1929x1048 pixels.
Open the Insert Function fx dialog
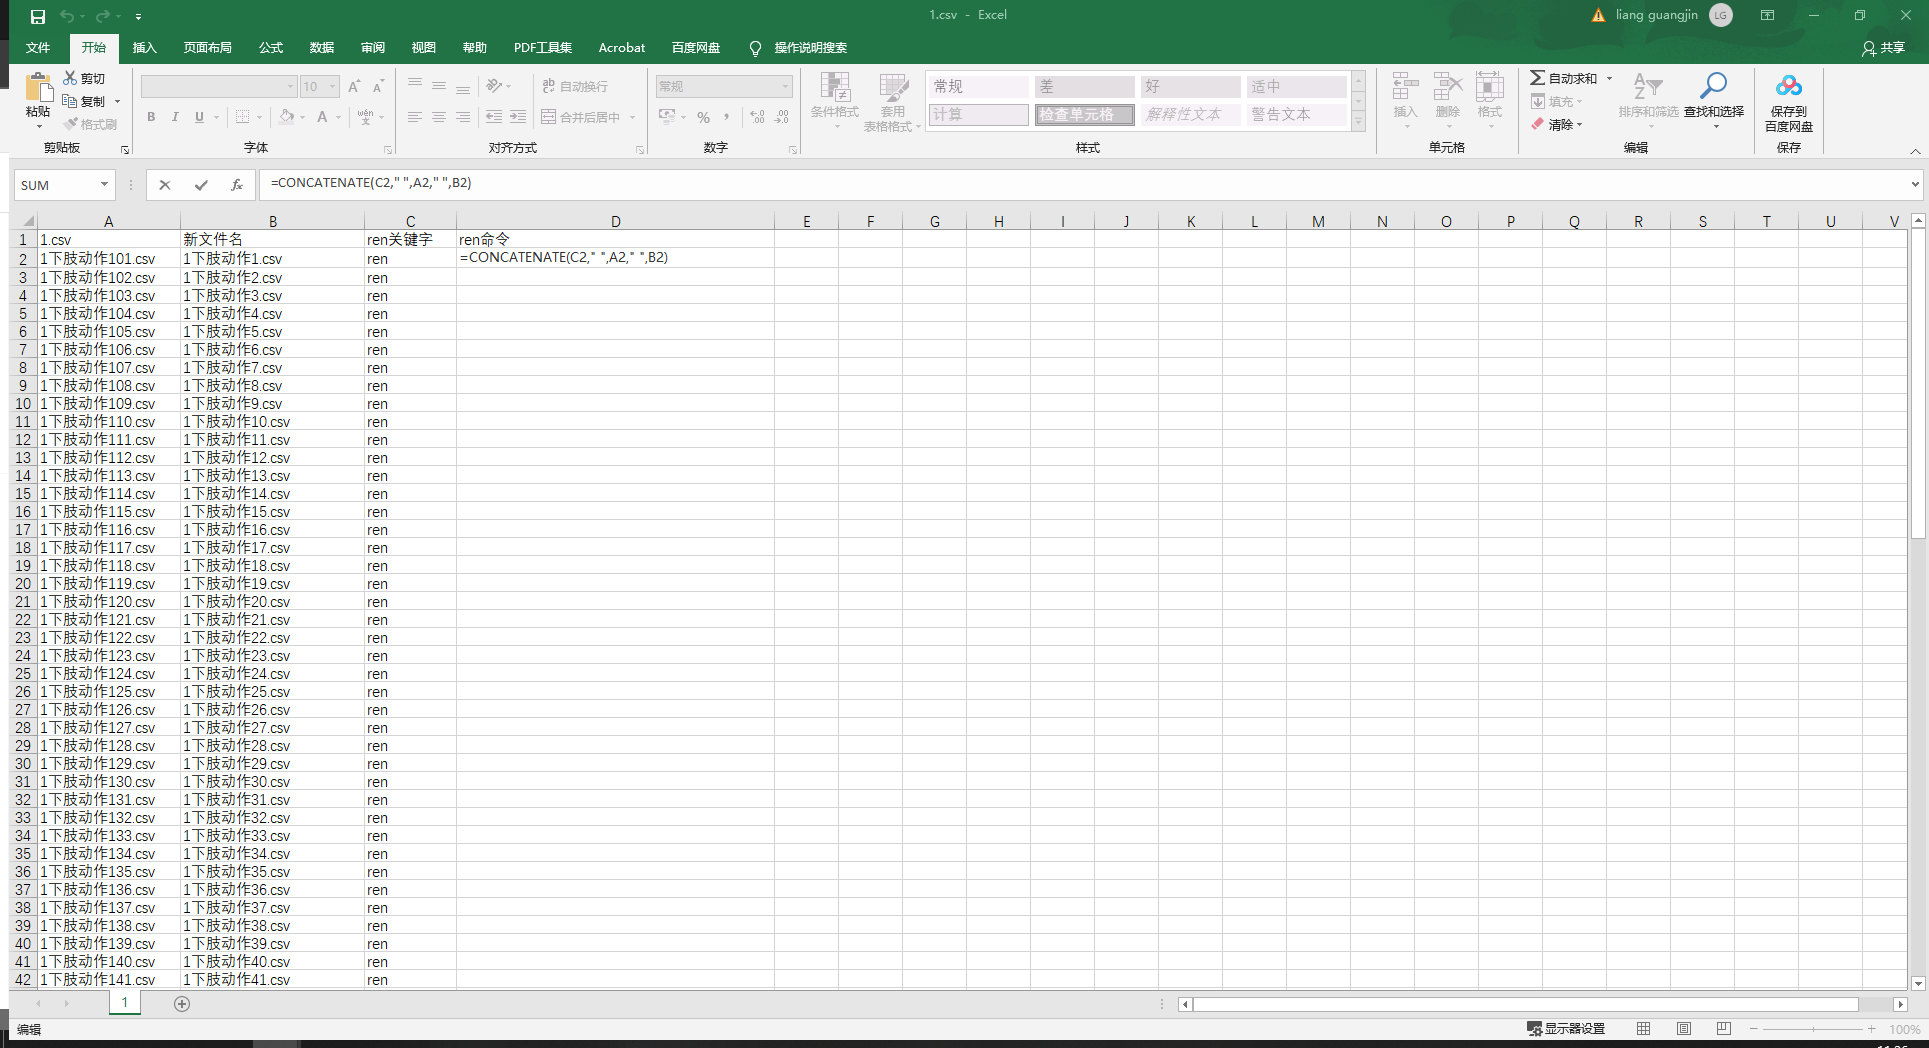237,185
